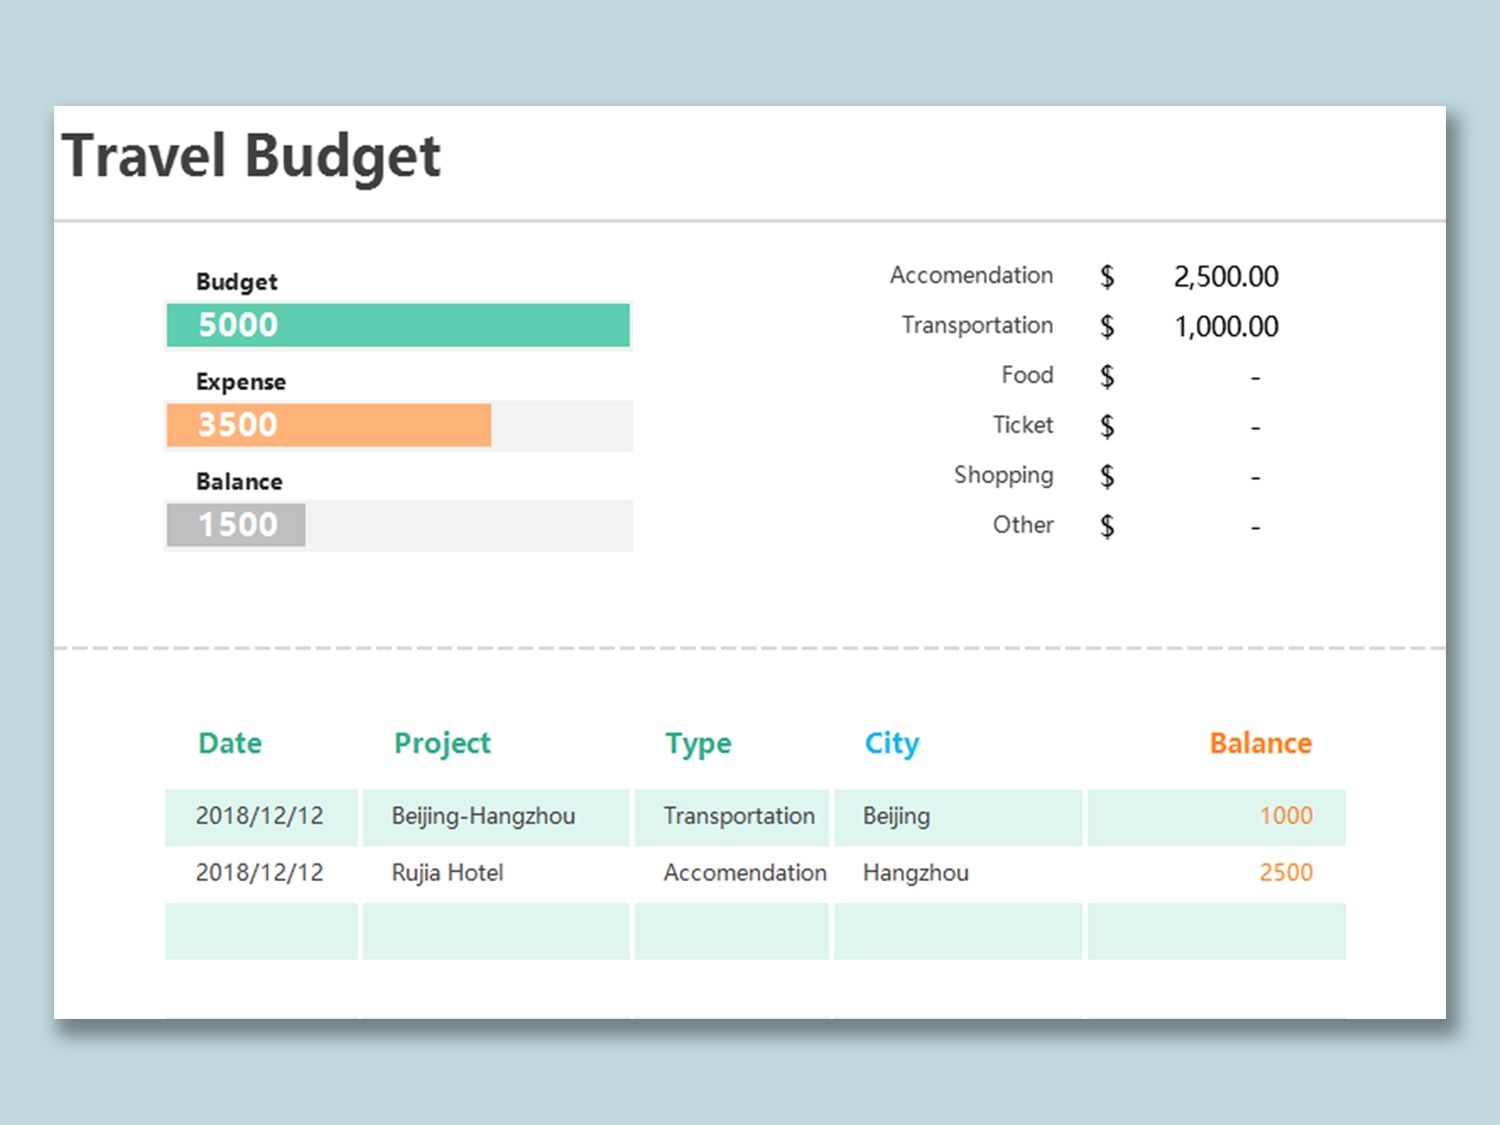Select the City column header
Screen dimensions: 1500x1125
click(x=891, y=743)
